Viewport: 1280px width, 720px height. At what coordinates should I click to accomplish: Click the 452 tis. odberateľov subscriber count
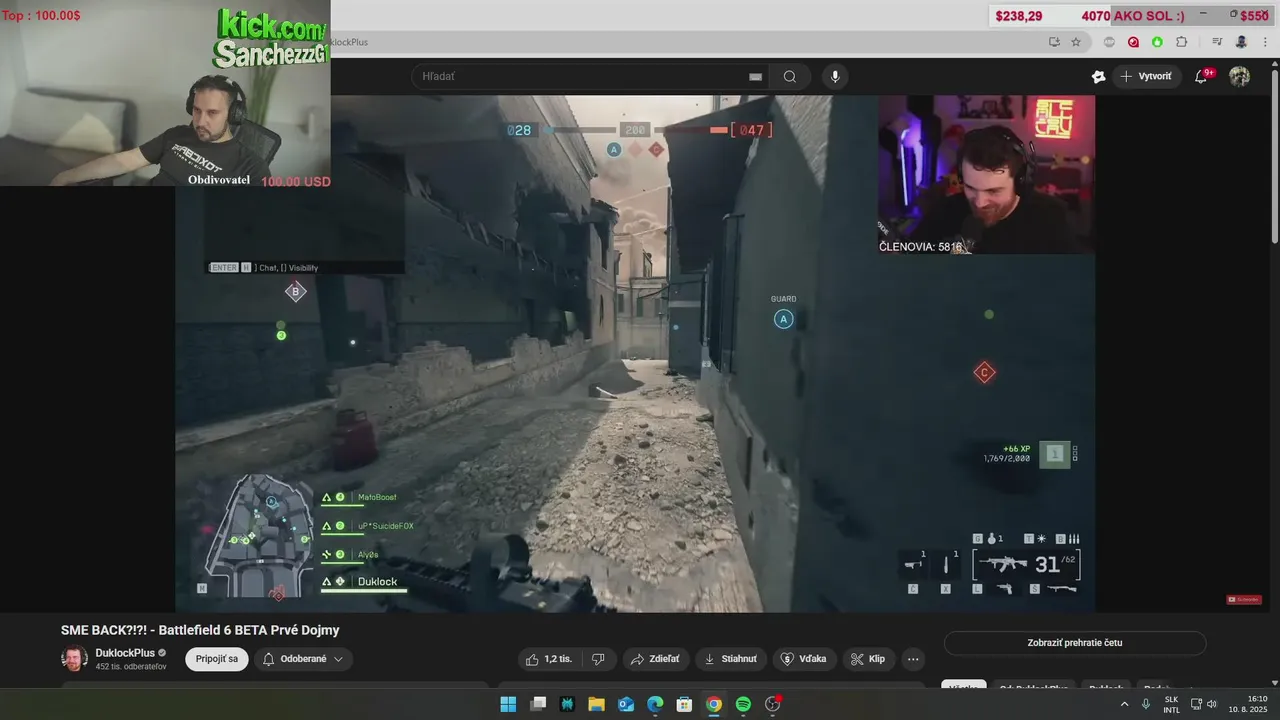(131, 667)
